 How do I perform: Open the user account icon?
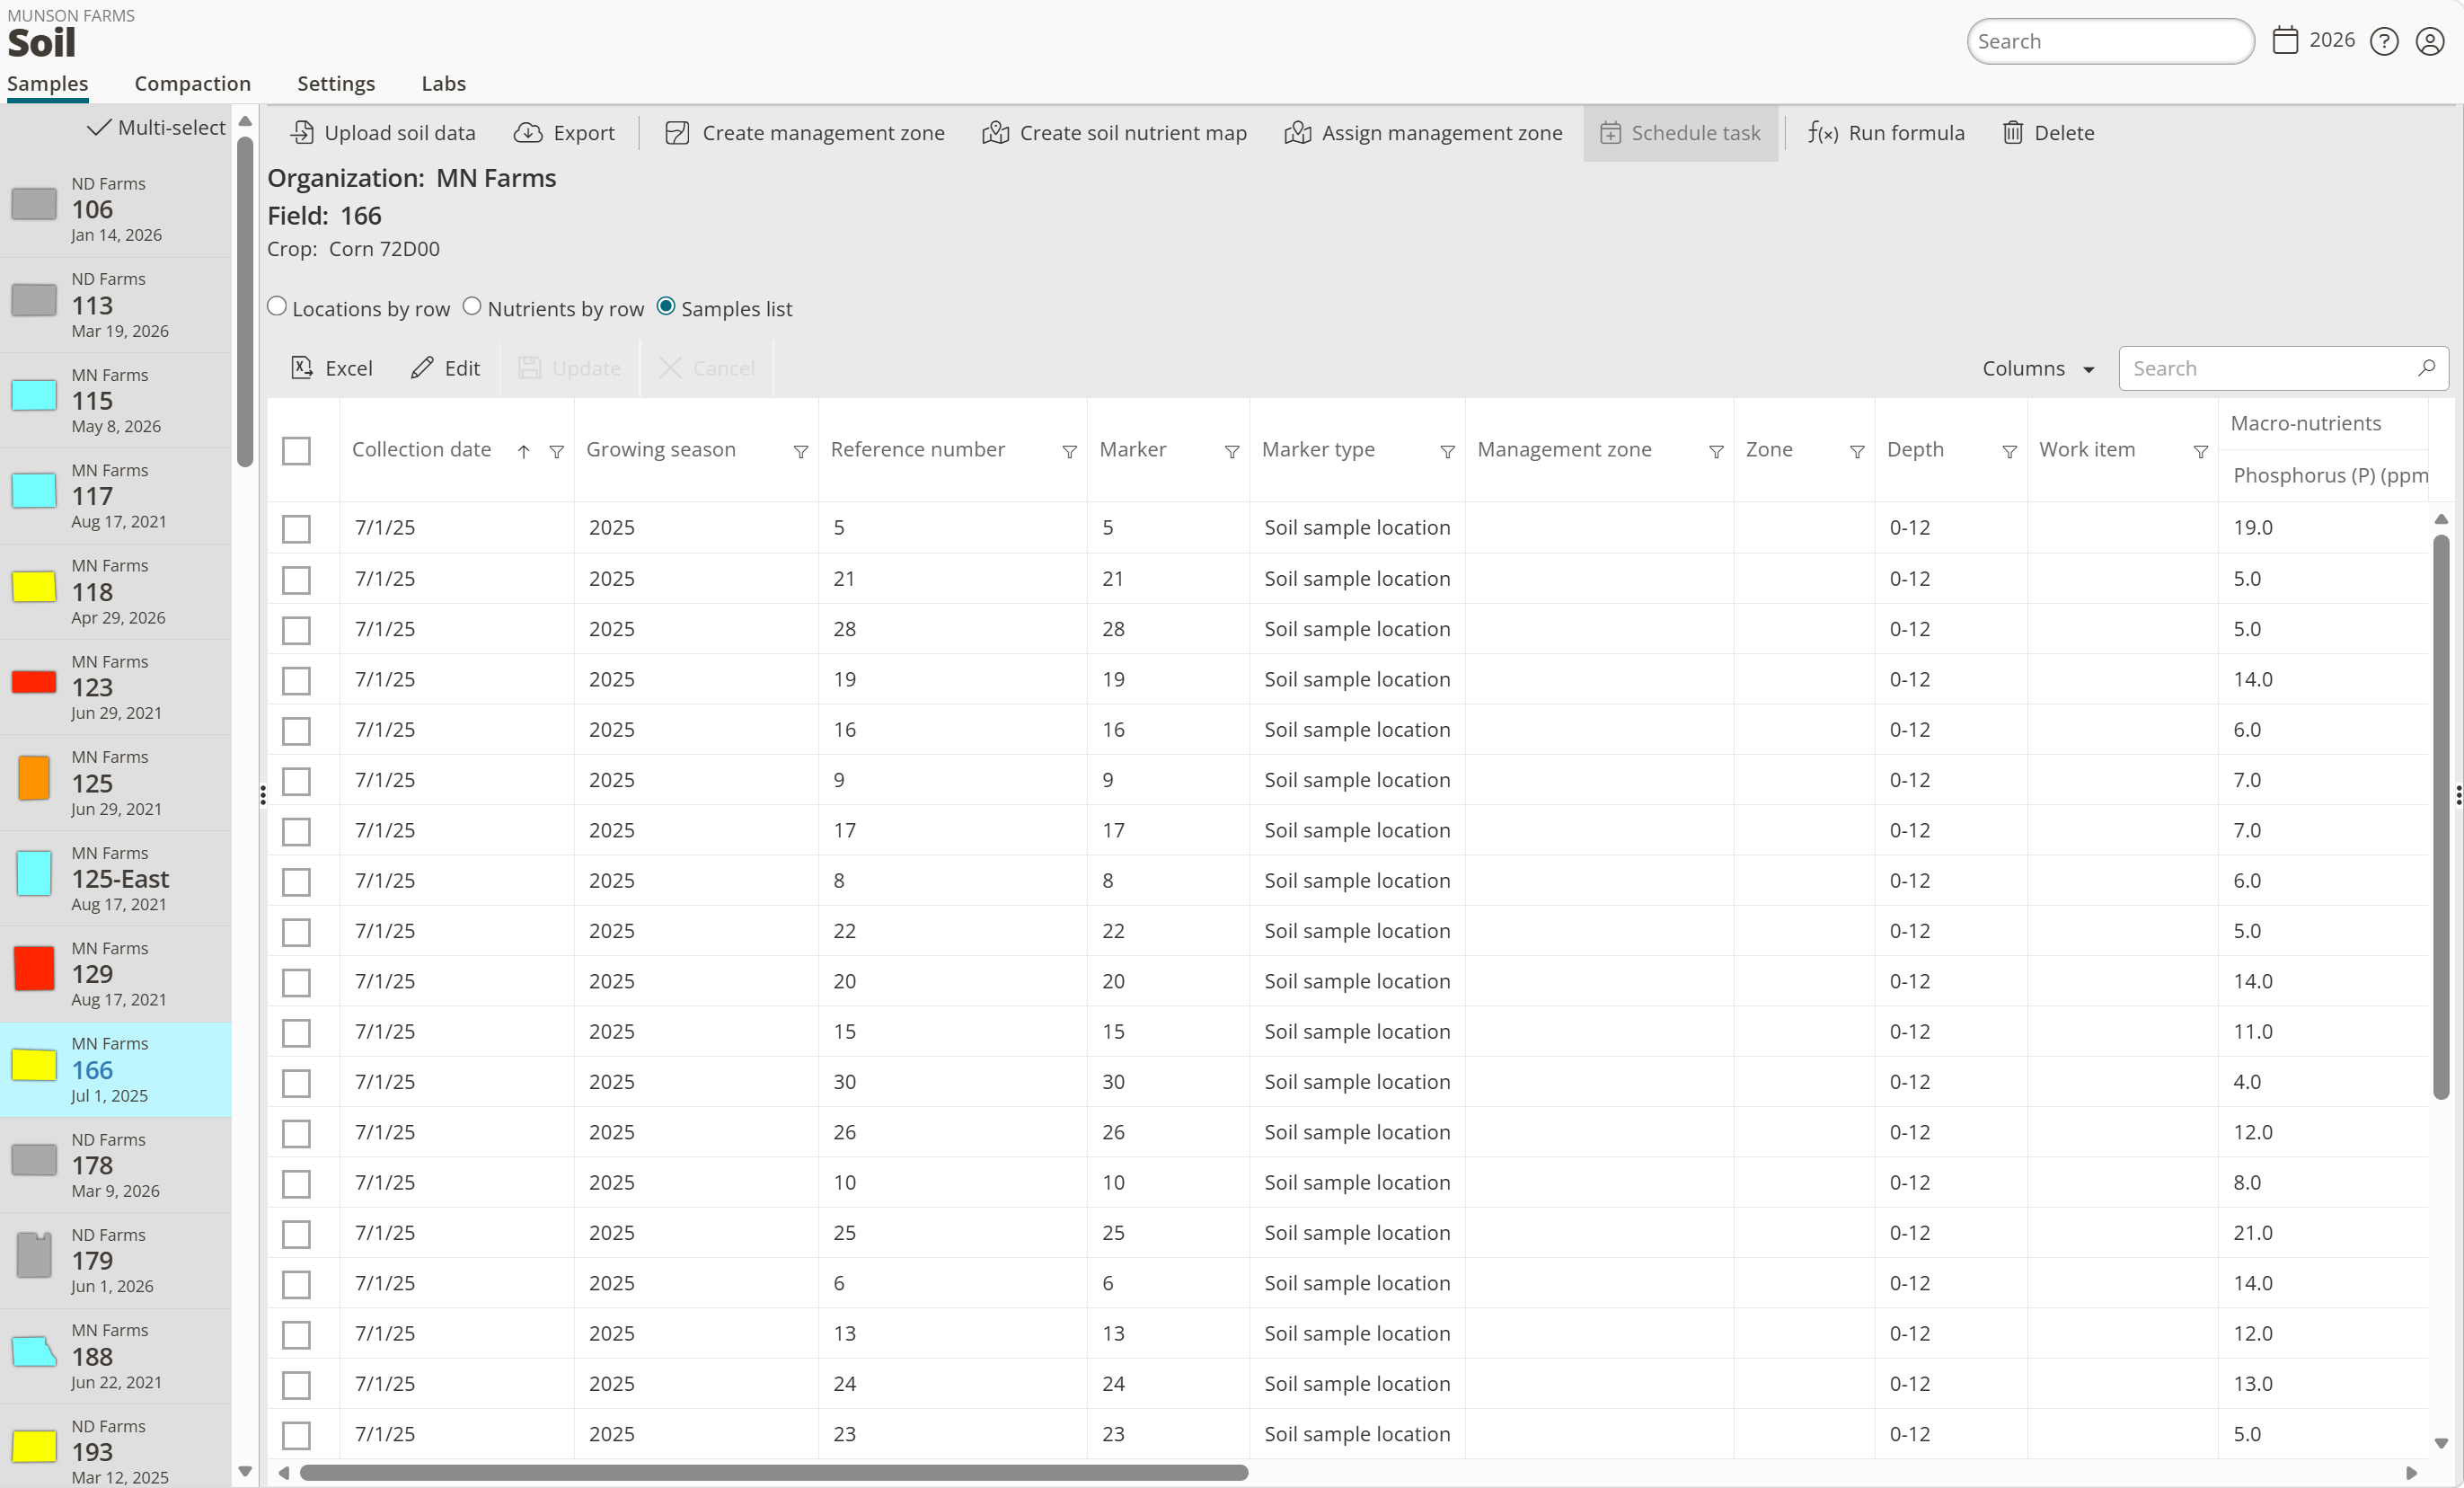click(2430, 41)
